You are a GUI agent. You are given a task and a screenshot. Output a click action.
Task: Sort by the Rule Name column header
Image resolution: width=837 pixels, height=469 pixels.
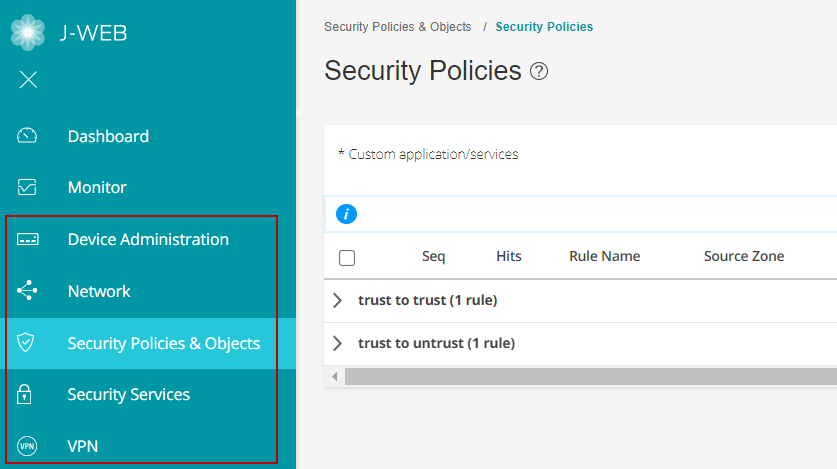coord(604,256)
